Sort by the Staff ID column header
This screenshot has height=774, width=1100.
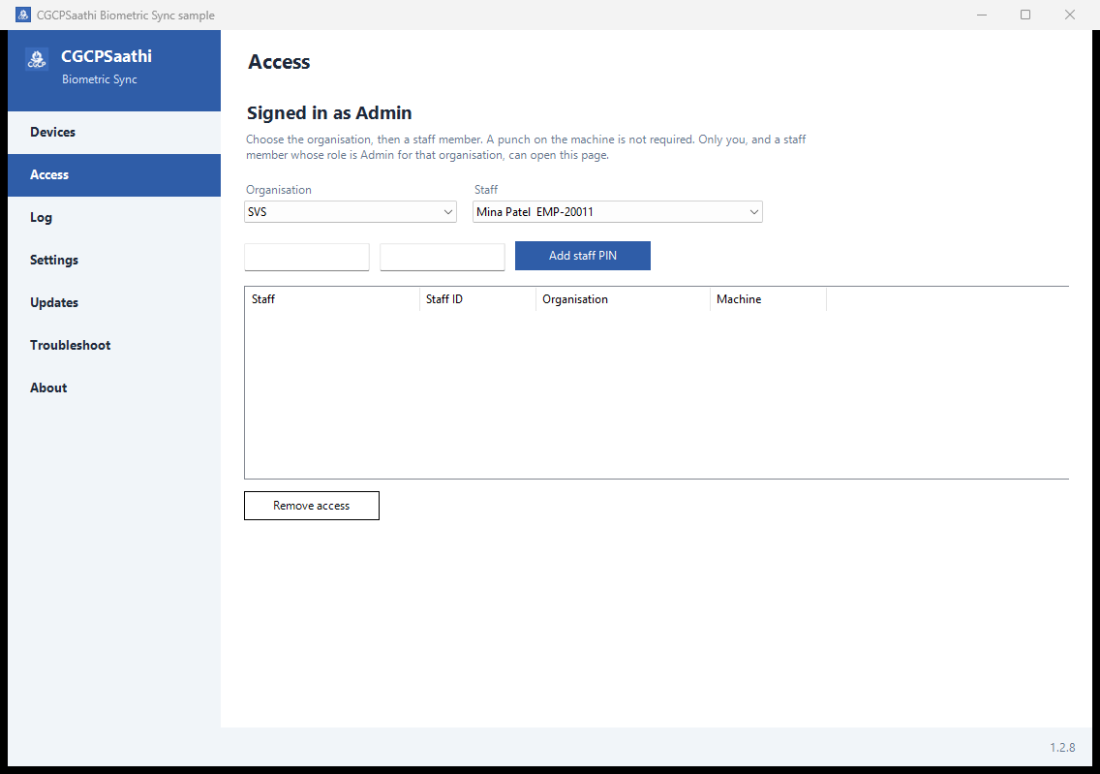[478, 299]
